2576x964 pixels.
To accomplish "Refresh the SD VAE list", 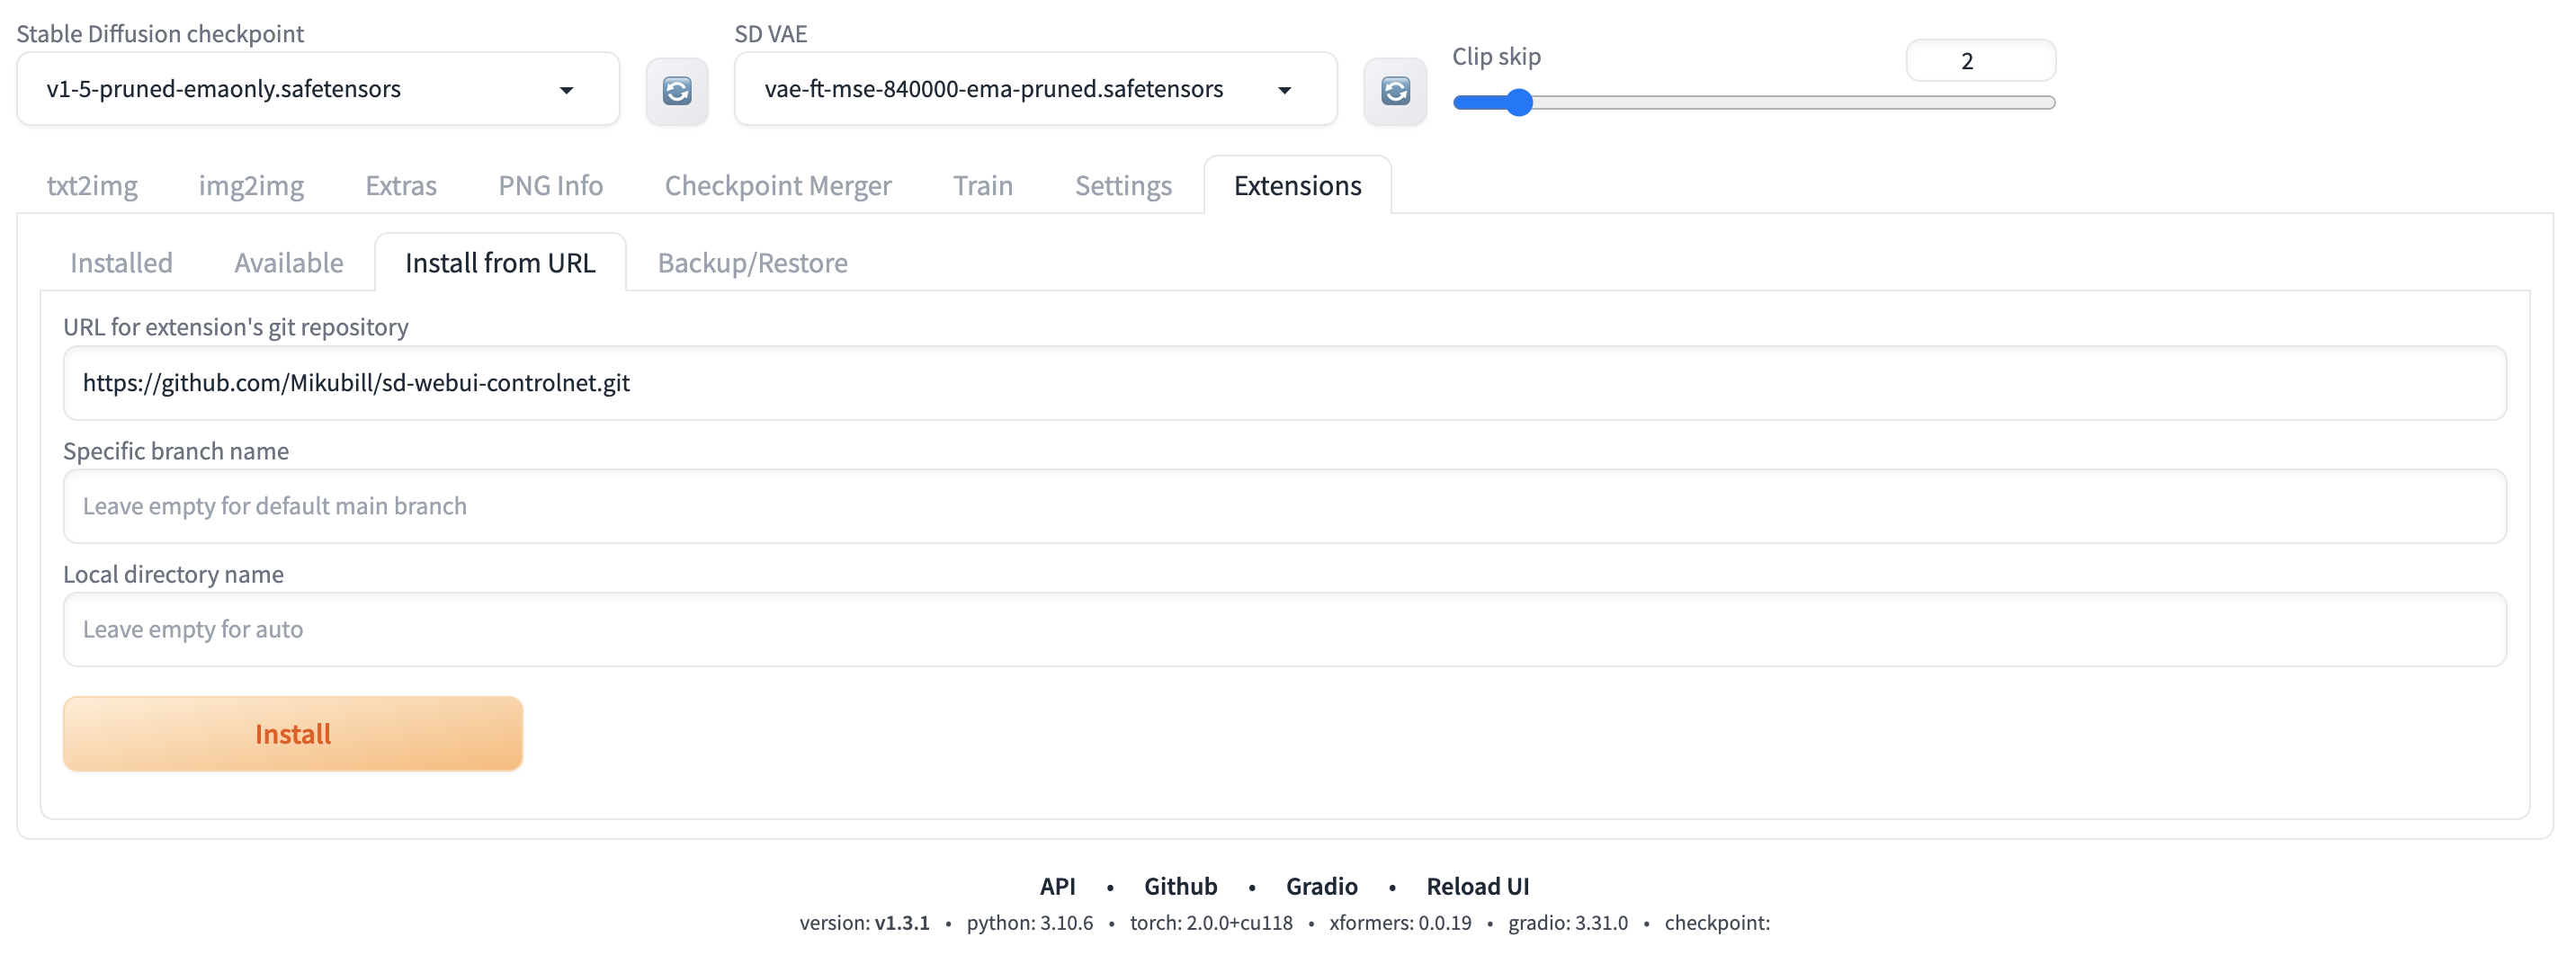I will click(1395, 91).
